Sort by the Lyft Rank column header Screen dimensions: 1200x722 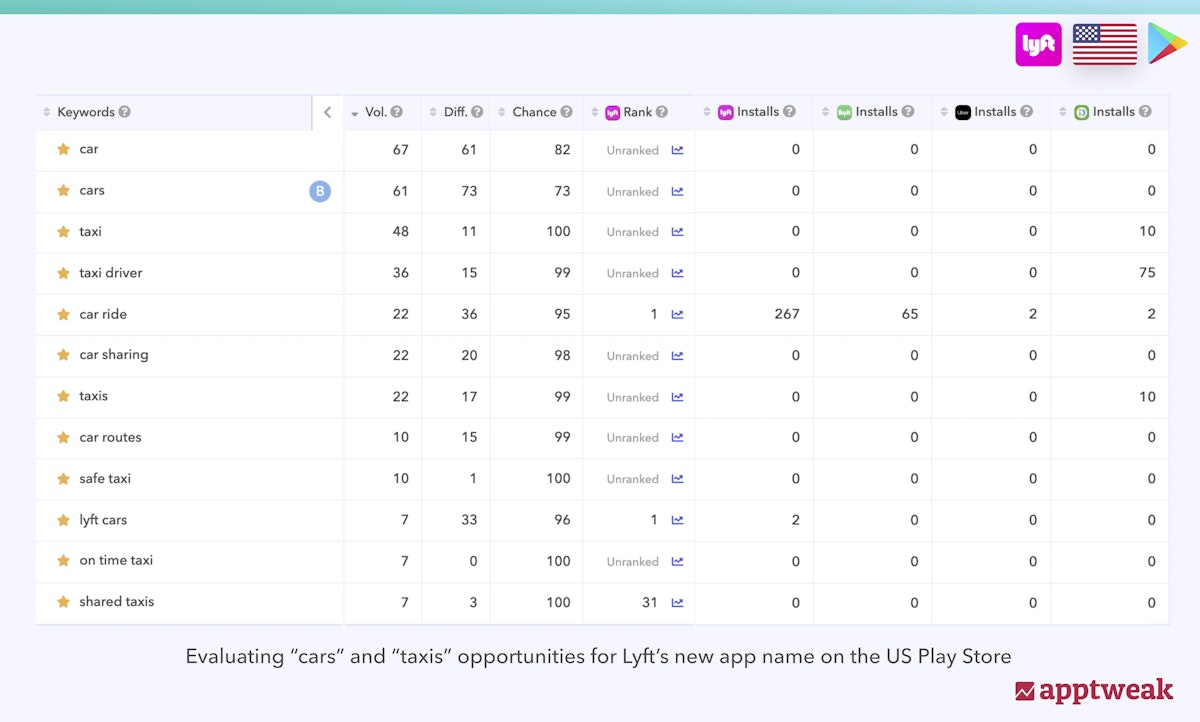coord(637,112)
